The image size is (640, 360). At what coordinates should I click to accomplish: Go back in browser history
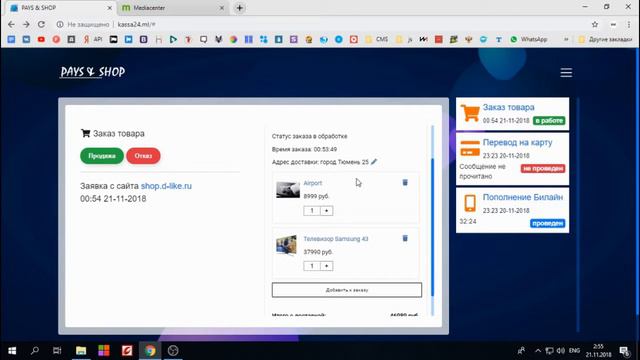tap(11, 24)
